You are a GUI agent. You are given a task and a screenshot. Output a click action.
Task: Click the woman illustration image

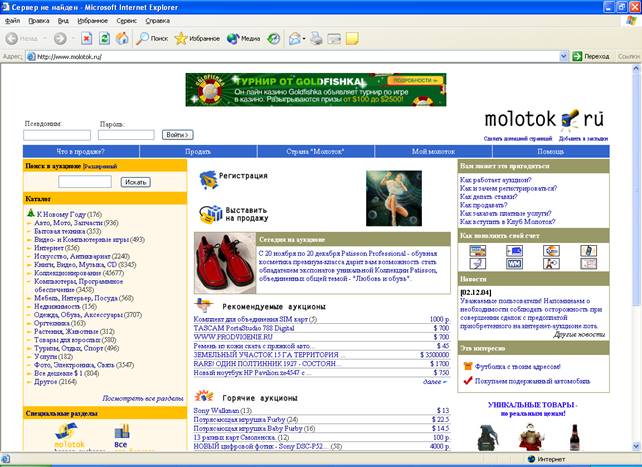coord(394,198)
